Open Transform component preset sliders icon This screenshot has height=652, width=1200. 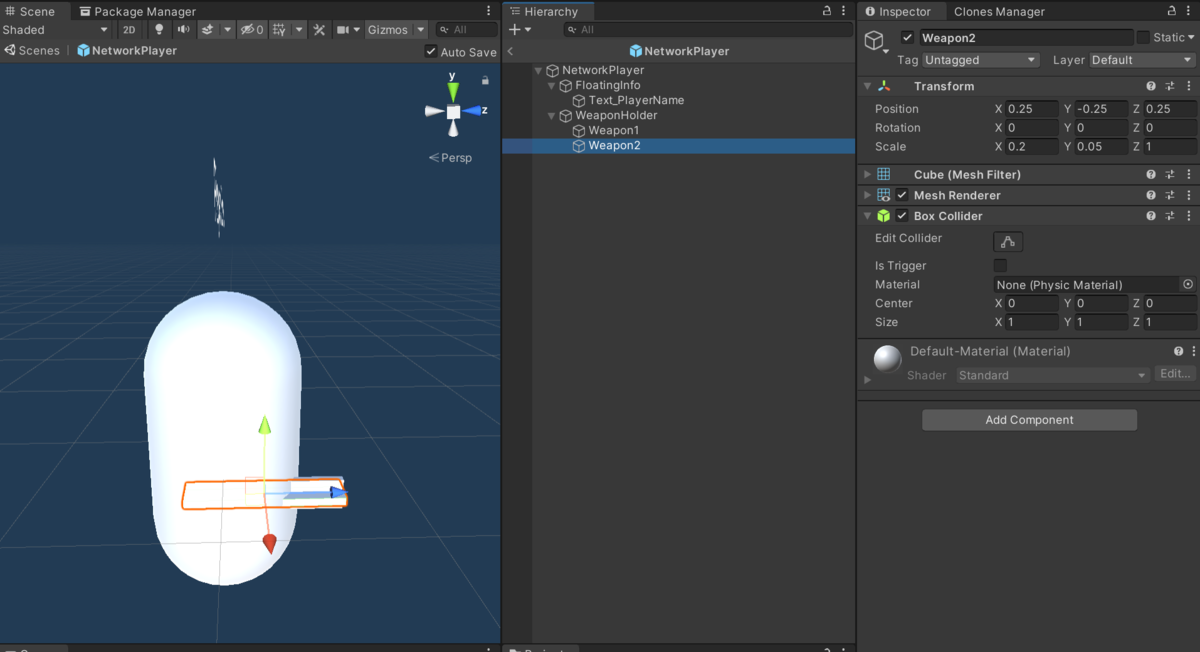click(1170, 86)
